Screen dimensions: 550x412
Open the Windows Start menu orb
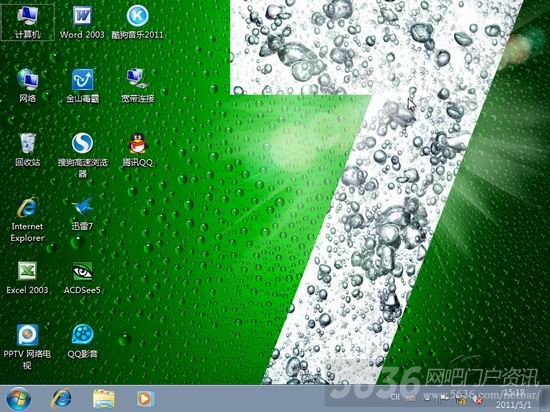click(x=18, y=399)
